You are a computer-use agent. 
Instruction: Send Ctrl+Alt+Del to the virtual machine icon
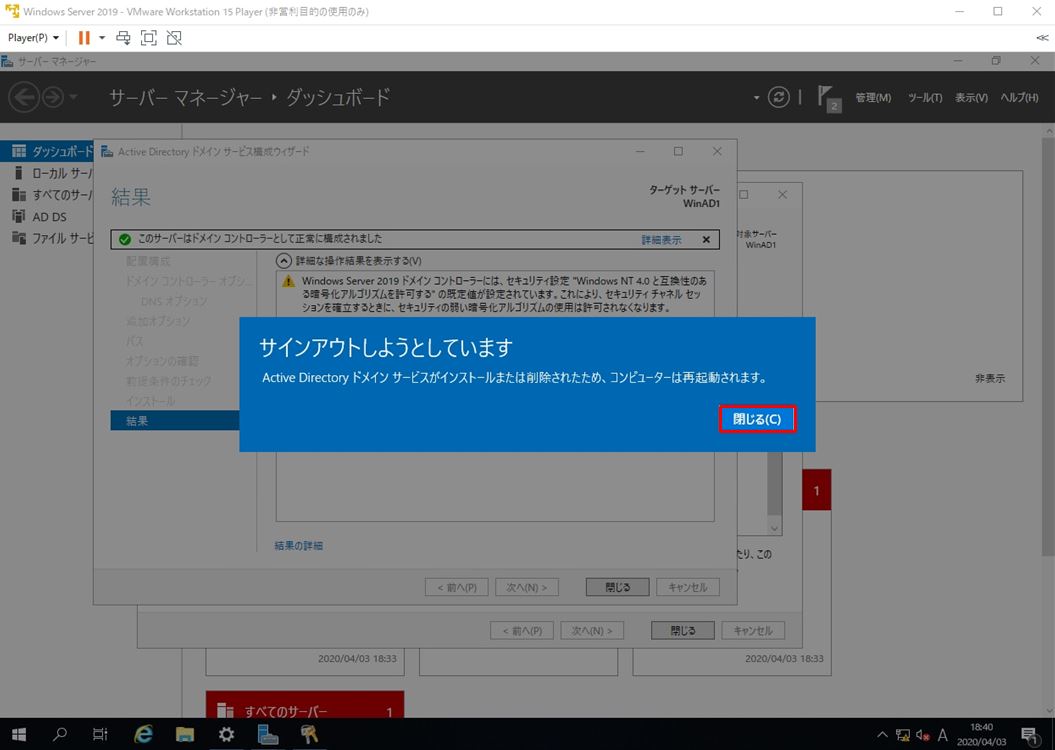[x=123, y=38]
